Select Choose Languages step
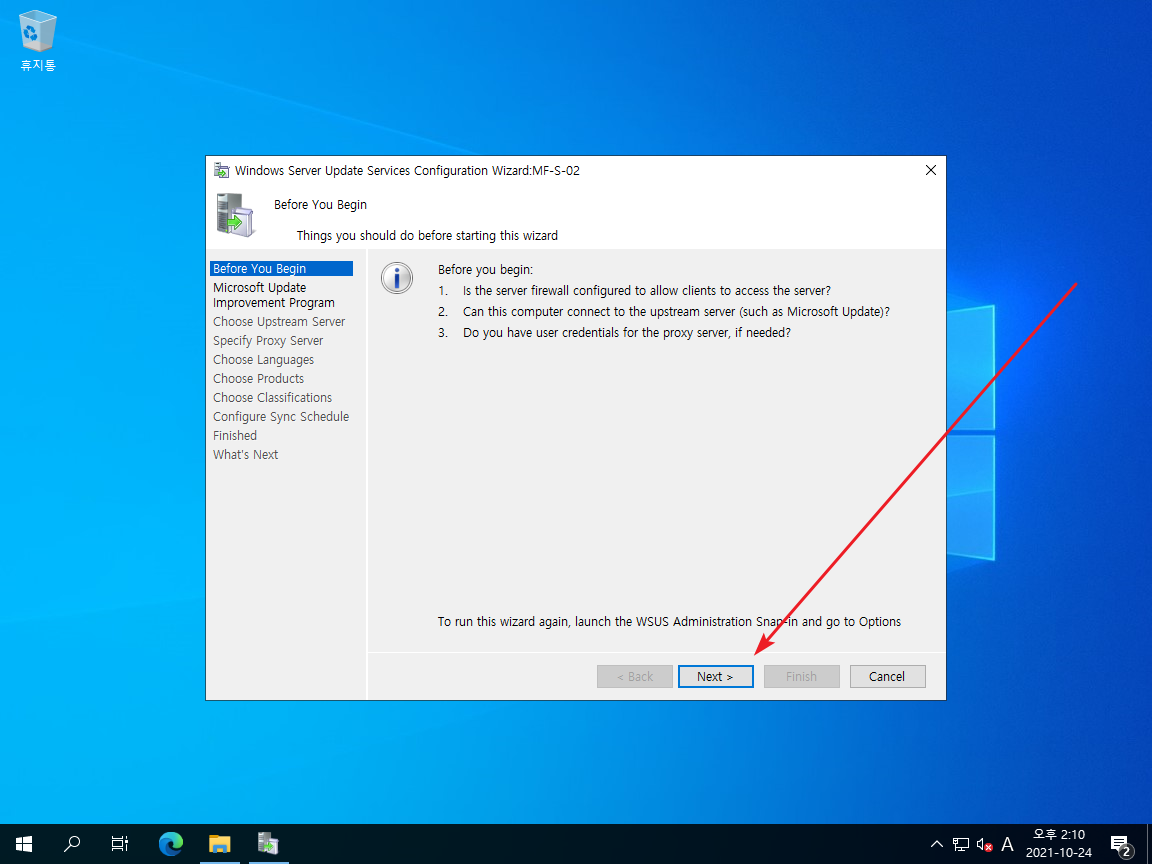 [264, 360]
